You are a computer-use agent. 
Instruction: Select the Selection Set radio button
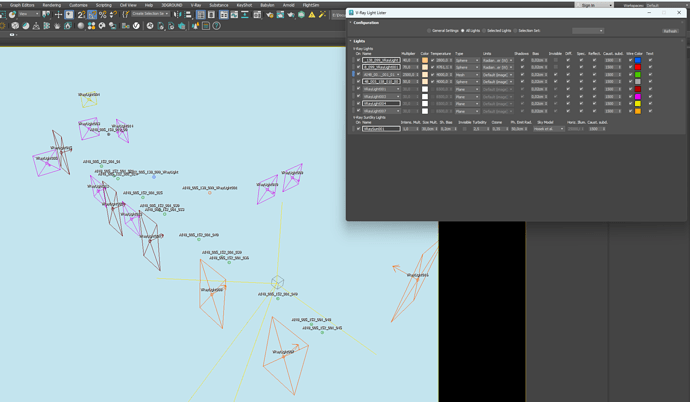pyautogui.click(x=515, y=31)
